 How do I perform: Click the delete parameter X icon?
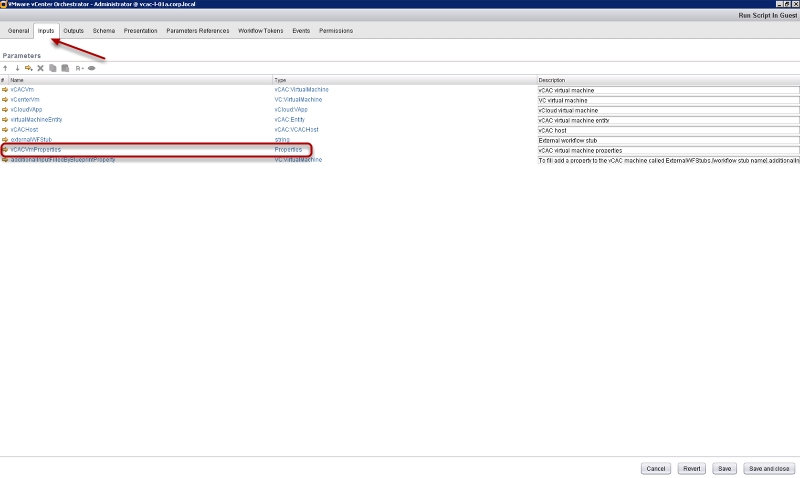point(41,68)
